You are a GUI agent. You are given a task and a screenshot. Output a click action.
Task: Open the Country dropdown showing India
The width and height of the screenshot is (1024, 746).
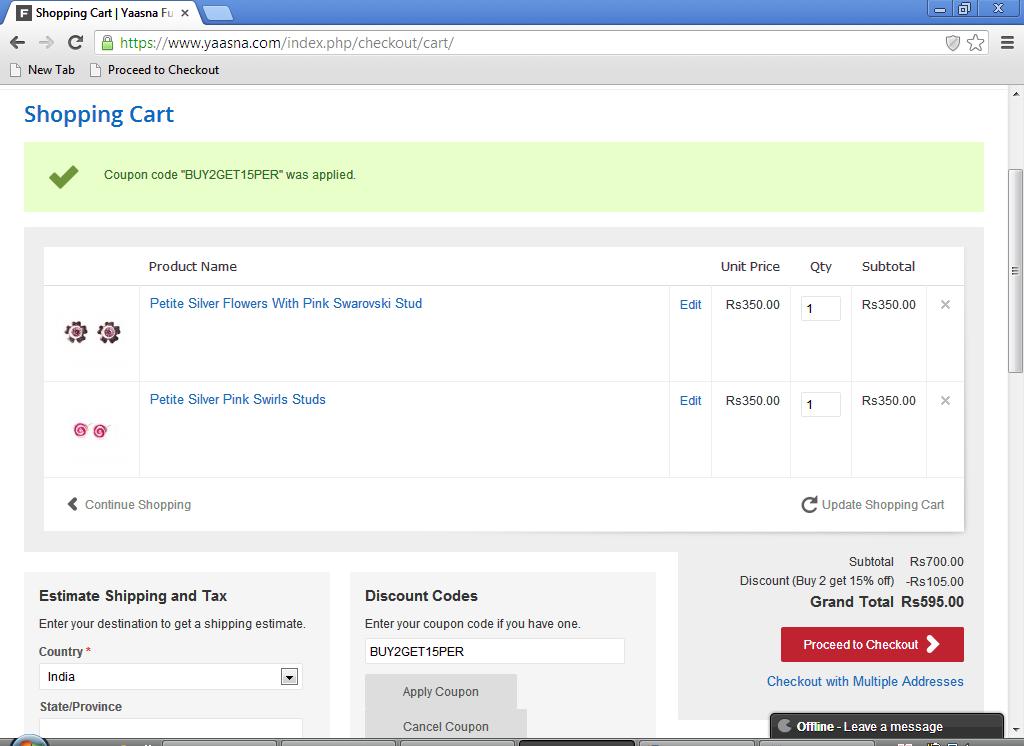[x=288, y=677]
